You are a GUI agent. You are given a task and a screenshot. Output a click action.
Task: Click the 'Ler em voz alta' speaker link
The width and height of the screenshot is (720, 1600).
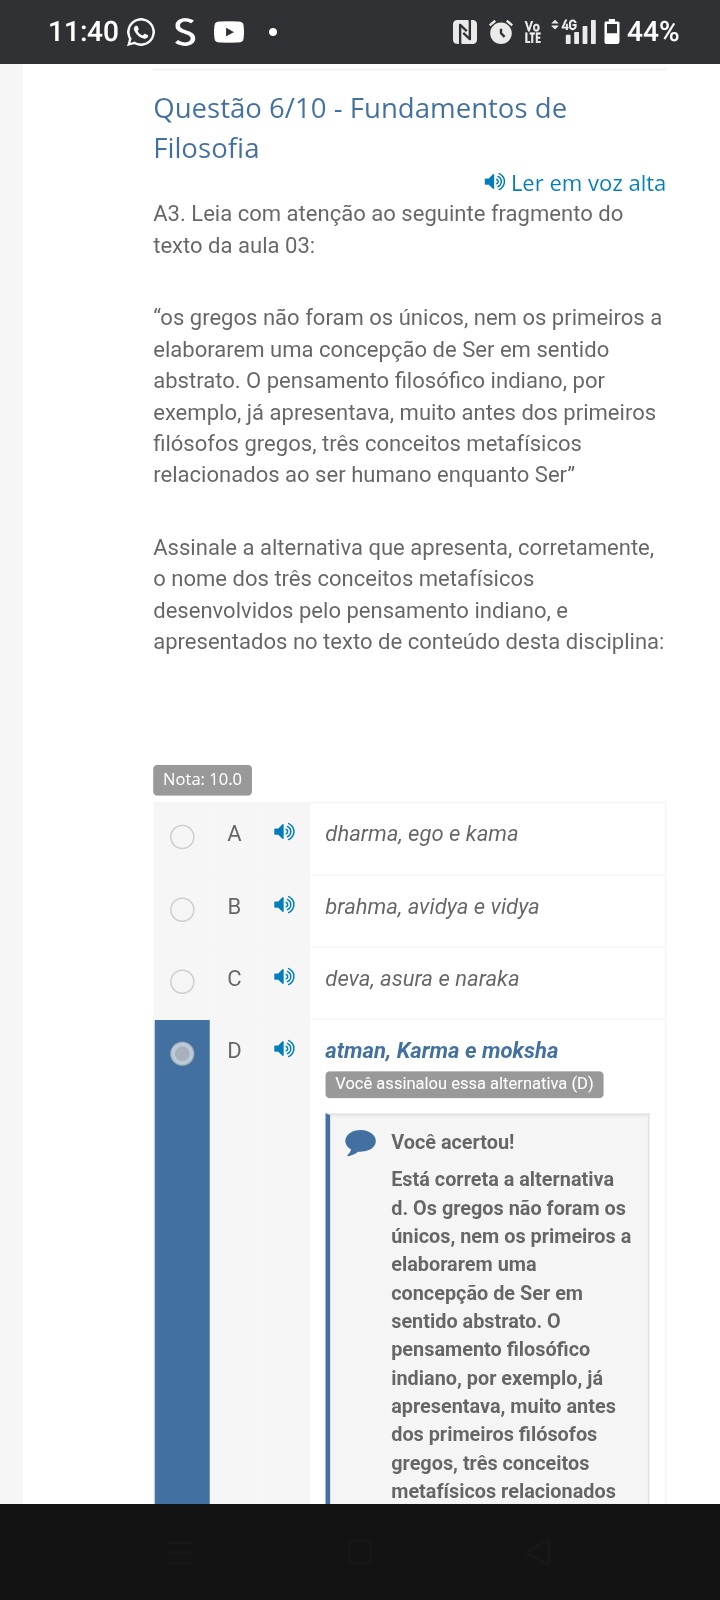click(x=575, y=183)
